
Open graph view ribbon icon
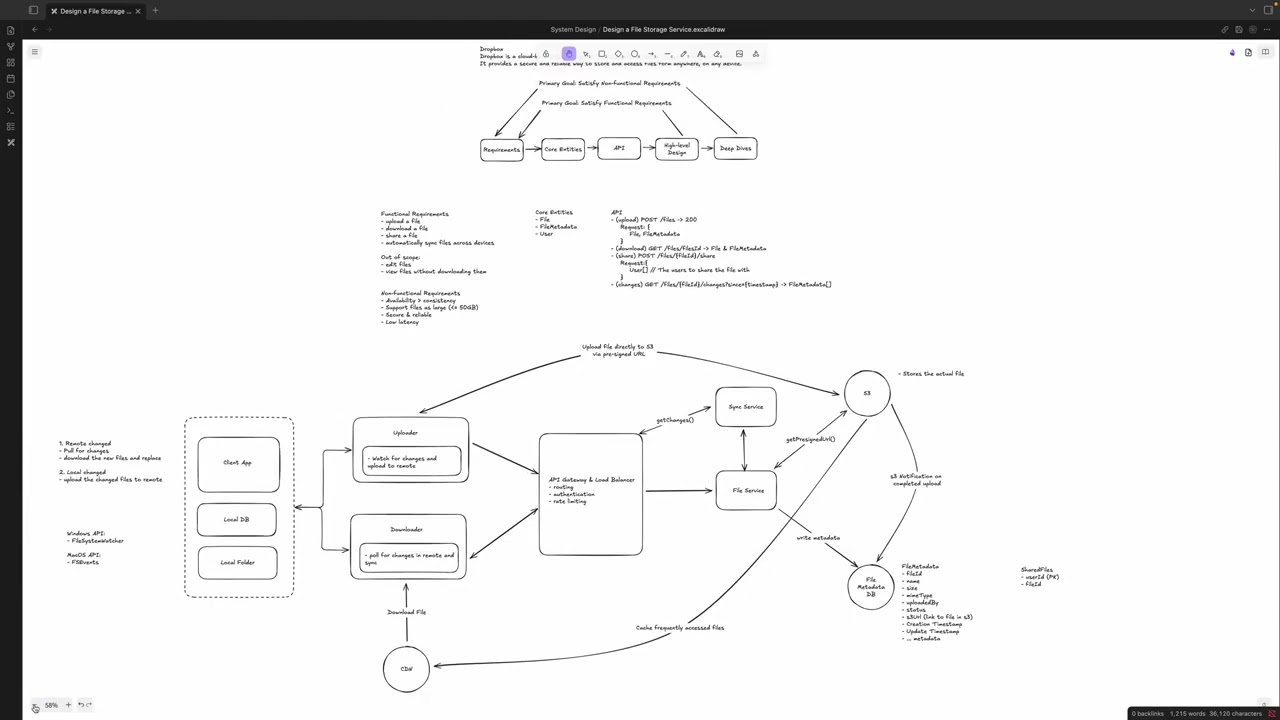(11, 46)
